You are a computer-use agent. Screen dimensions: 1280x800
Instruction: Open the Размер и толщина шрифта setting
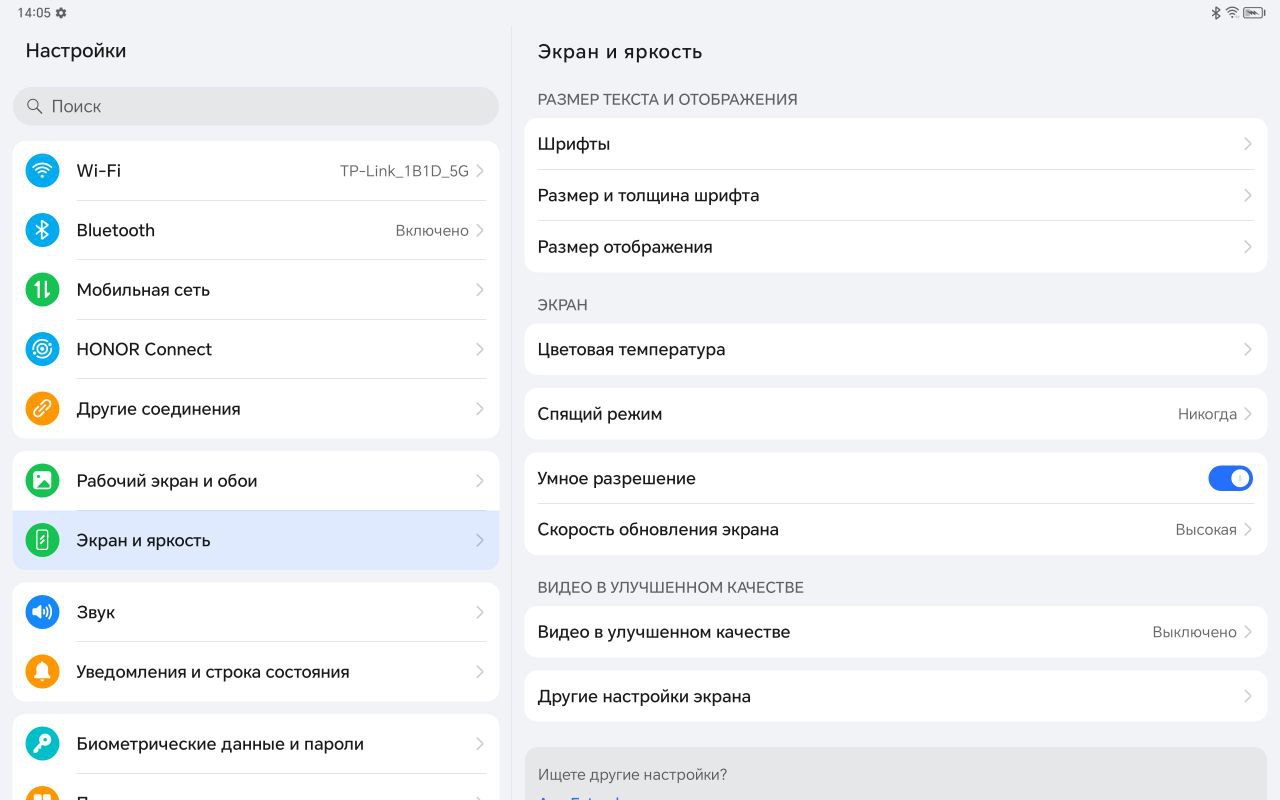point(896,195)
